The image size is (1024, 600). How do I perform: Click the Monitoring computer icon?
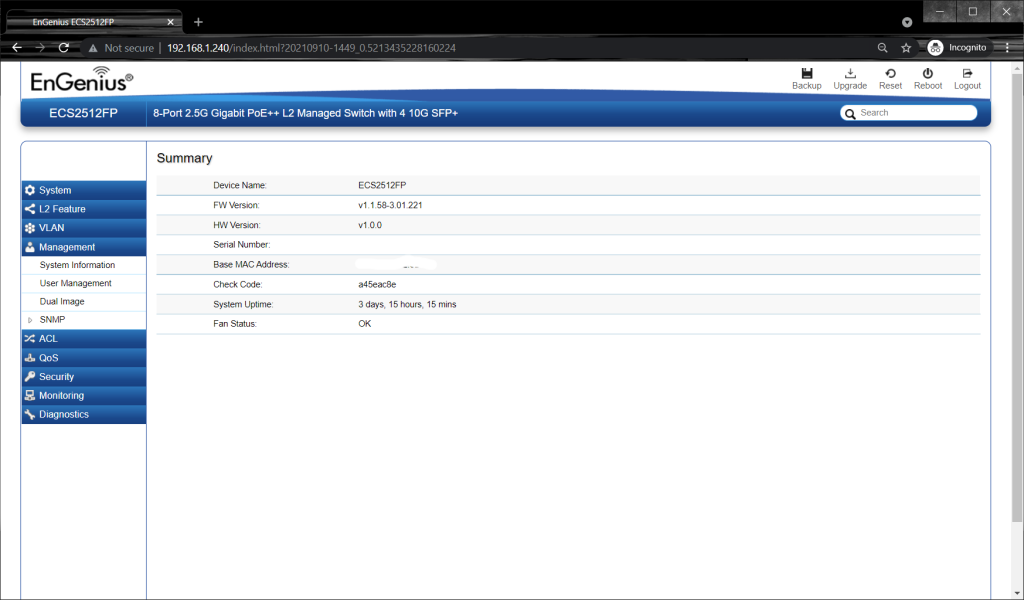pyautogui.click(x=29, y=396)
